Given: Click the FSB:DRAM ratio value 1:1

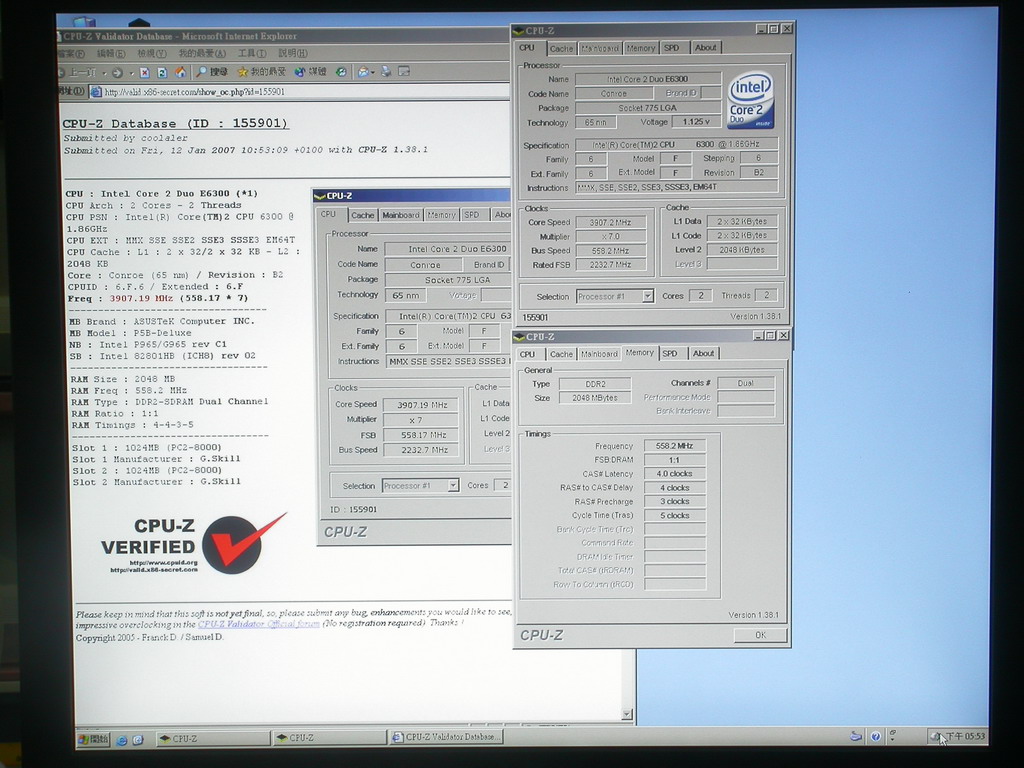Looking at the screenshot, I should [x=675, y=460].
